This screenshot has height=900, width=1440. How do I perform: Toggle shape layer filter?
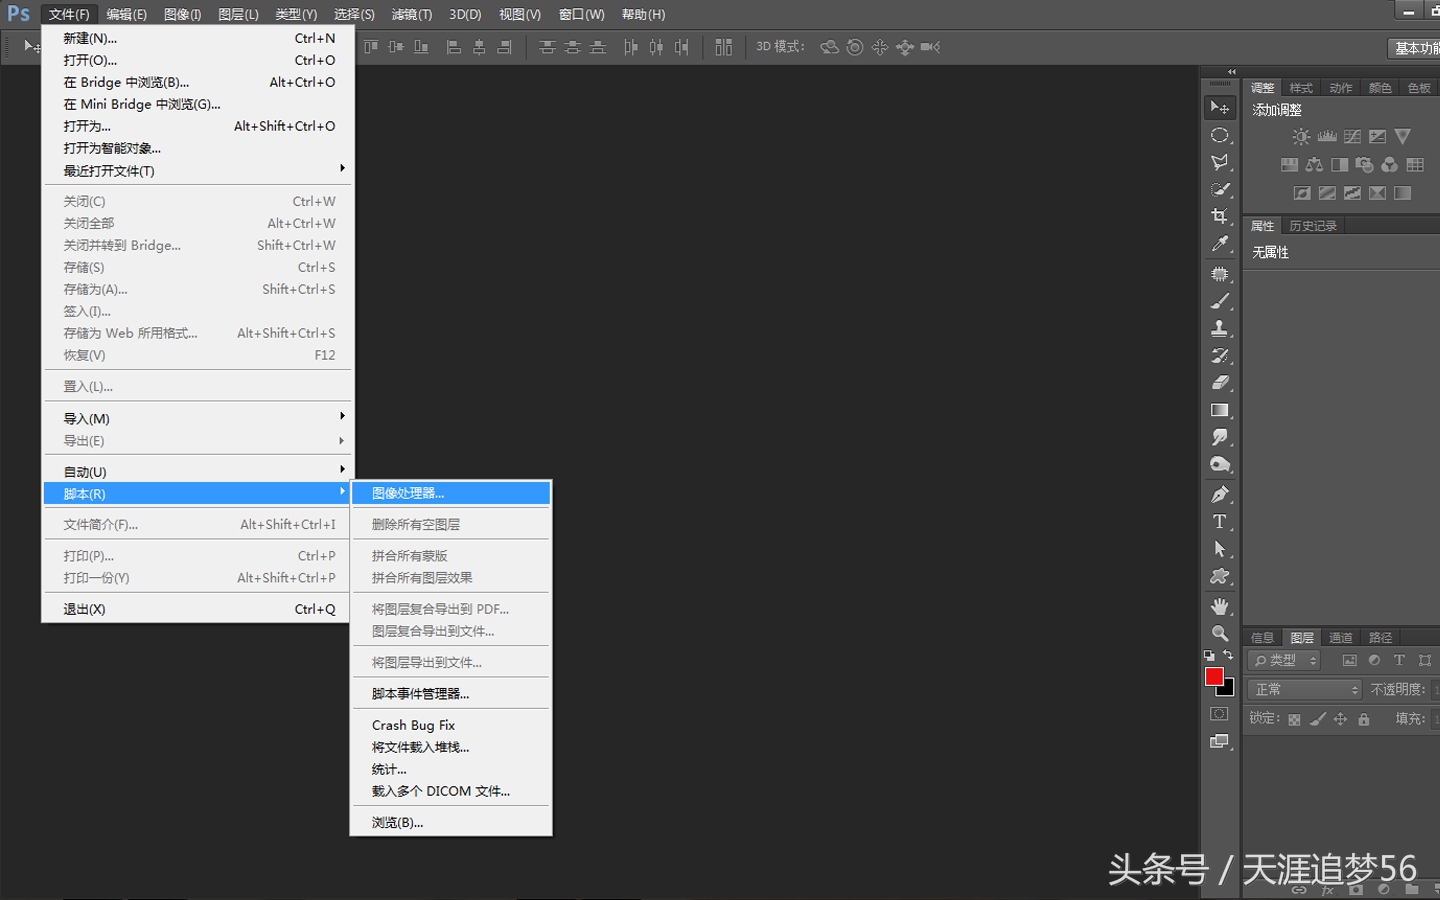(x=1425, y=661)
